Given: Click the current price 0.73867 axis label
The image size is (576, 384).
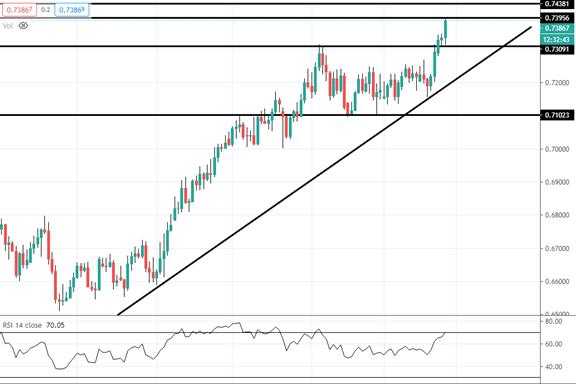Looking at the screenshot, I should pyautogui.click(x=557, y=28).
